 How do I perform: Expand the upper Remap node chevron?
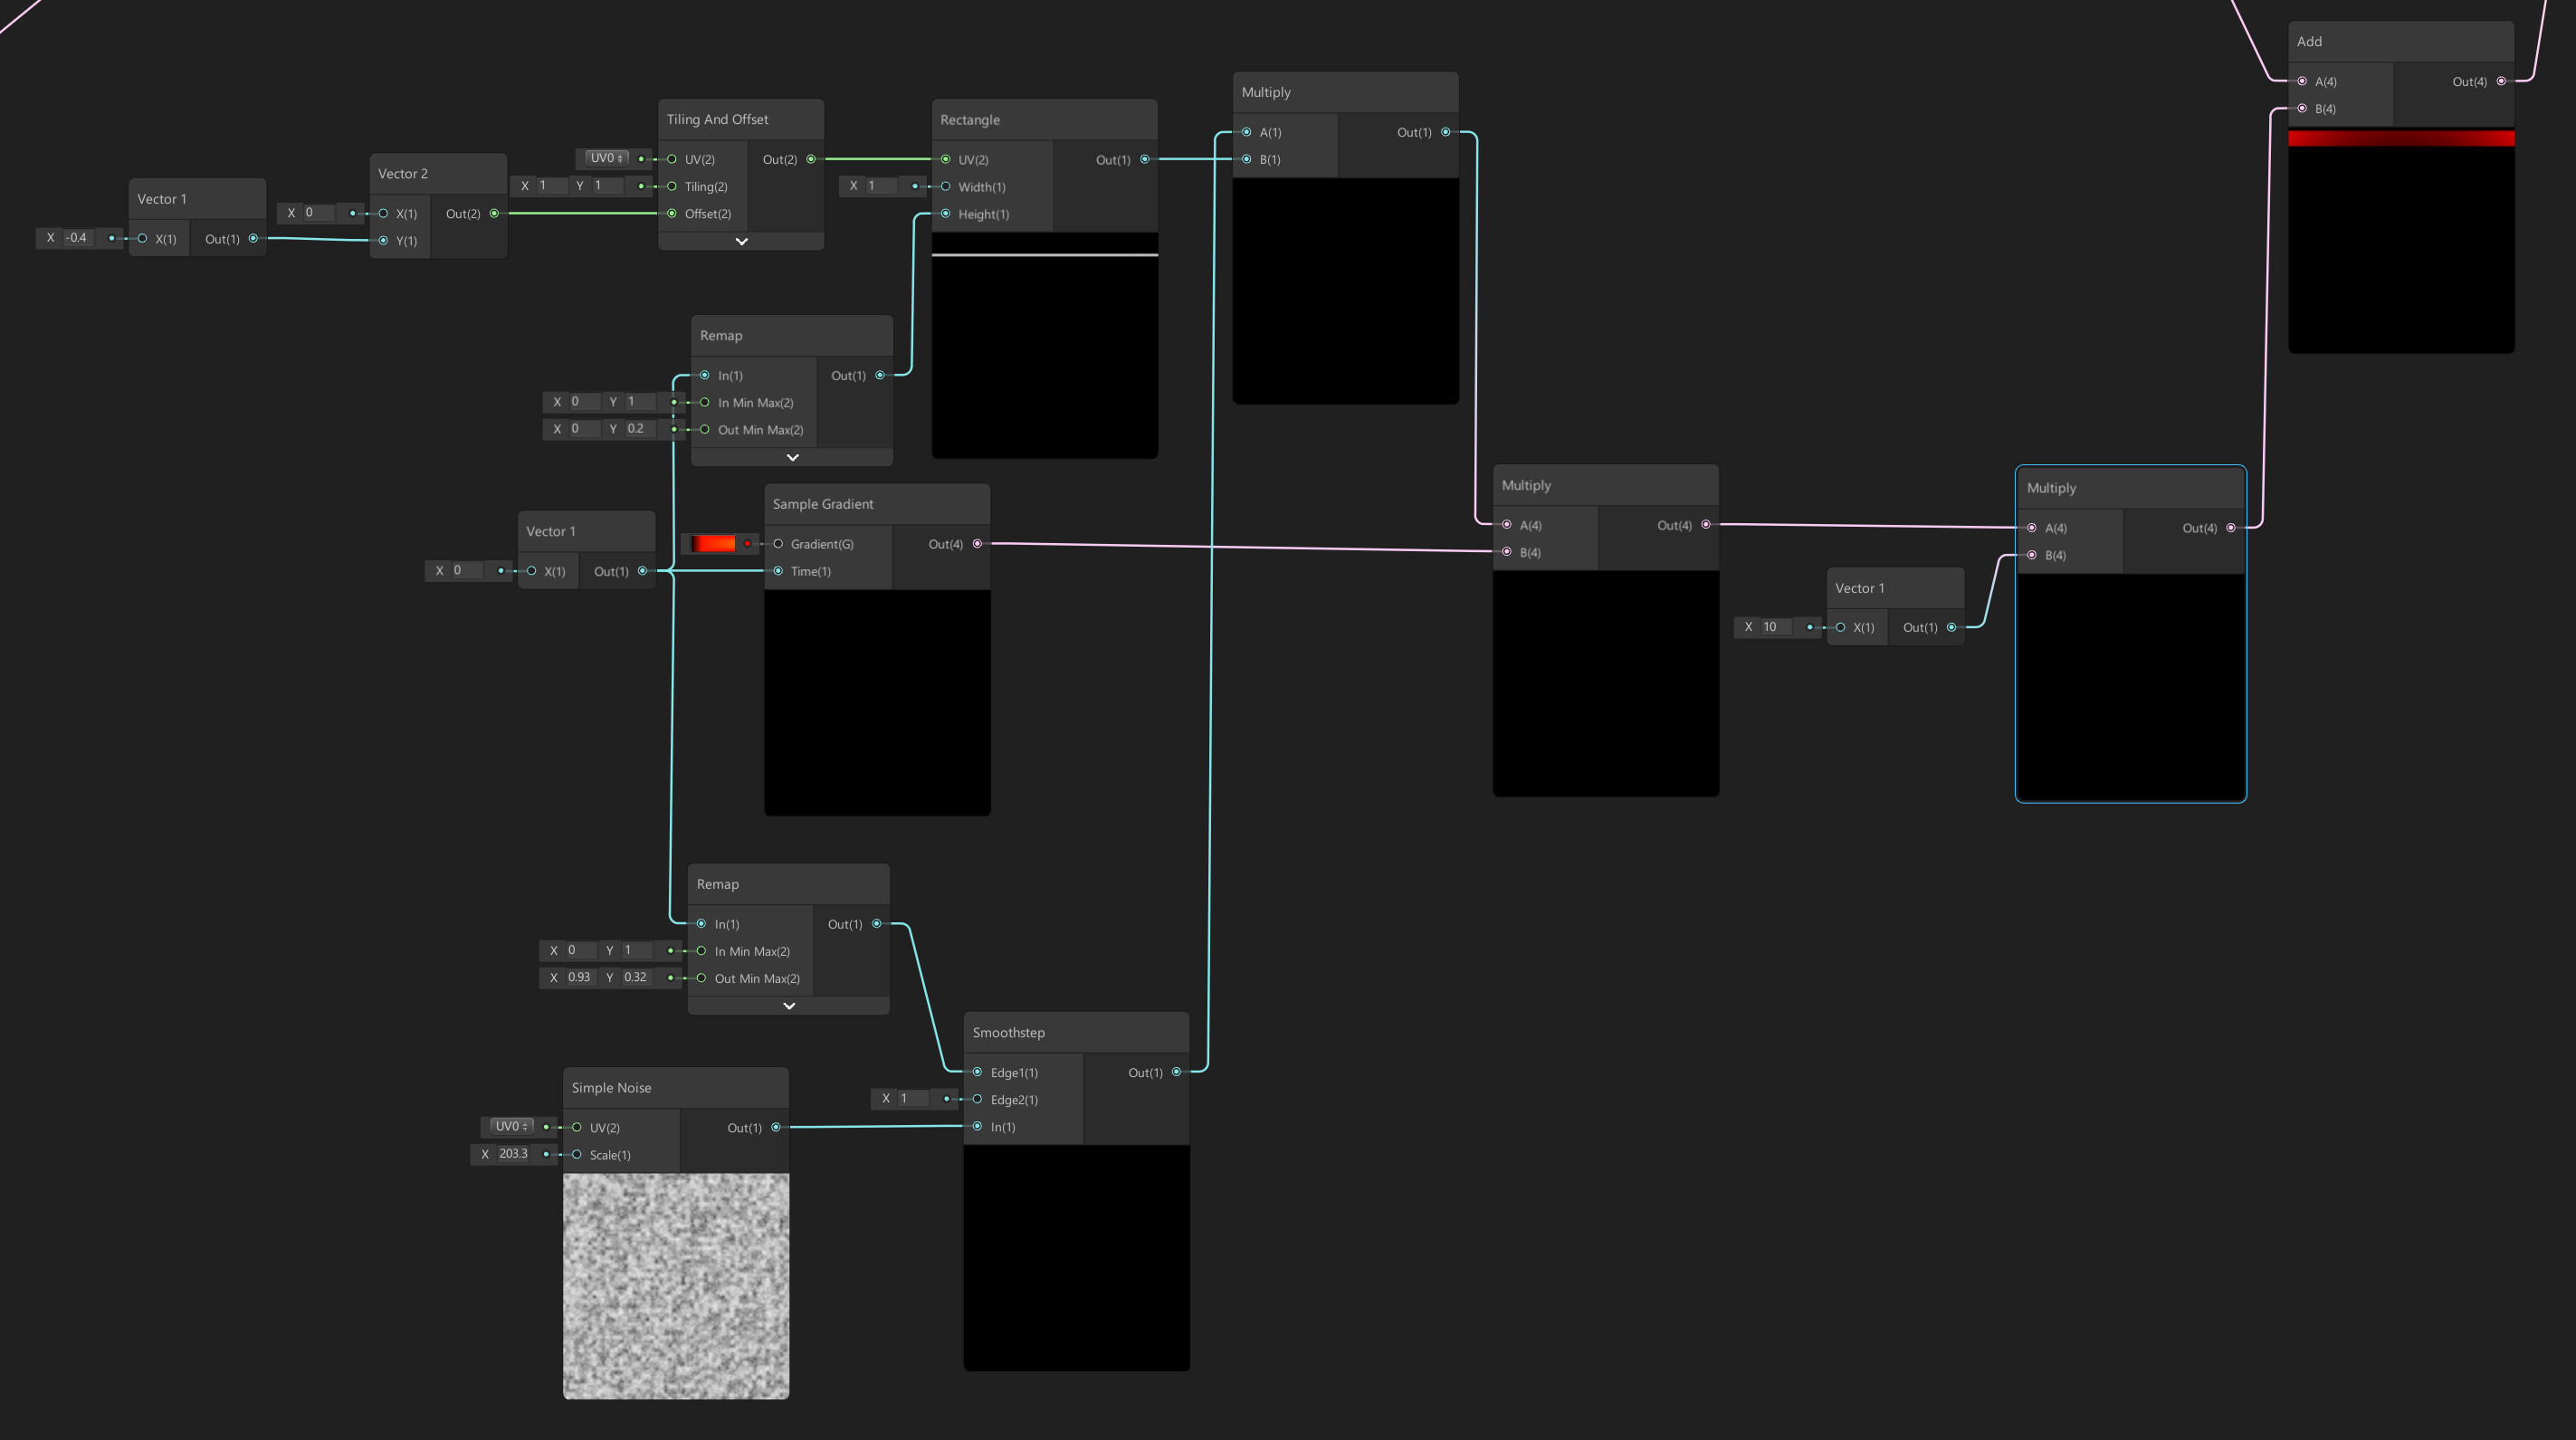click(792, 457)
